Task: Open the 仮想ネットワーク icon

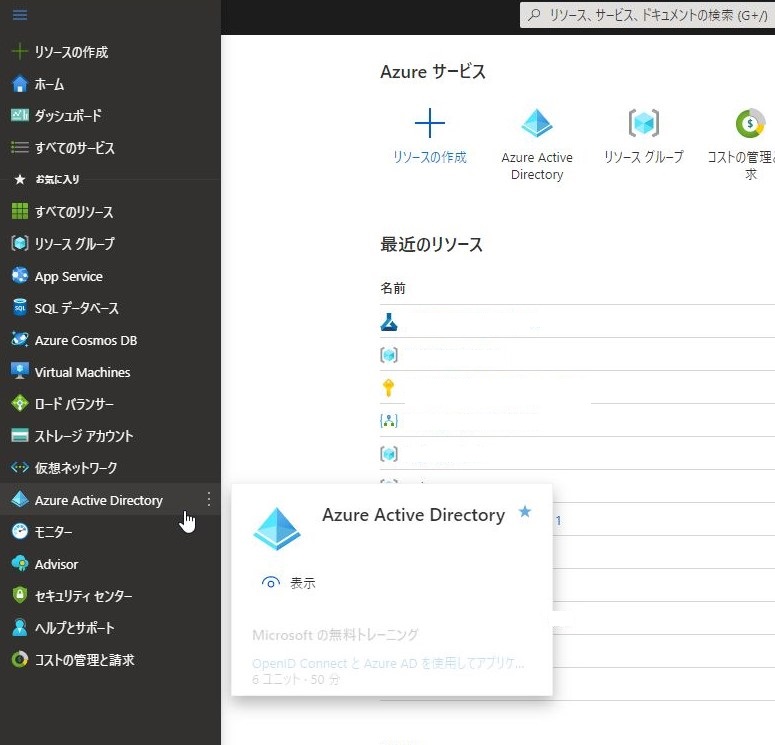Action: pos(20,467)
